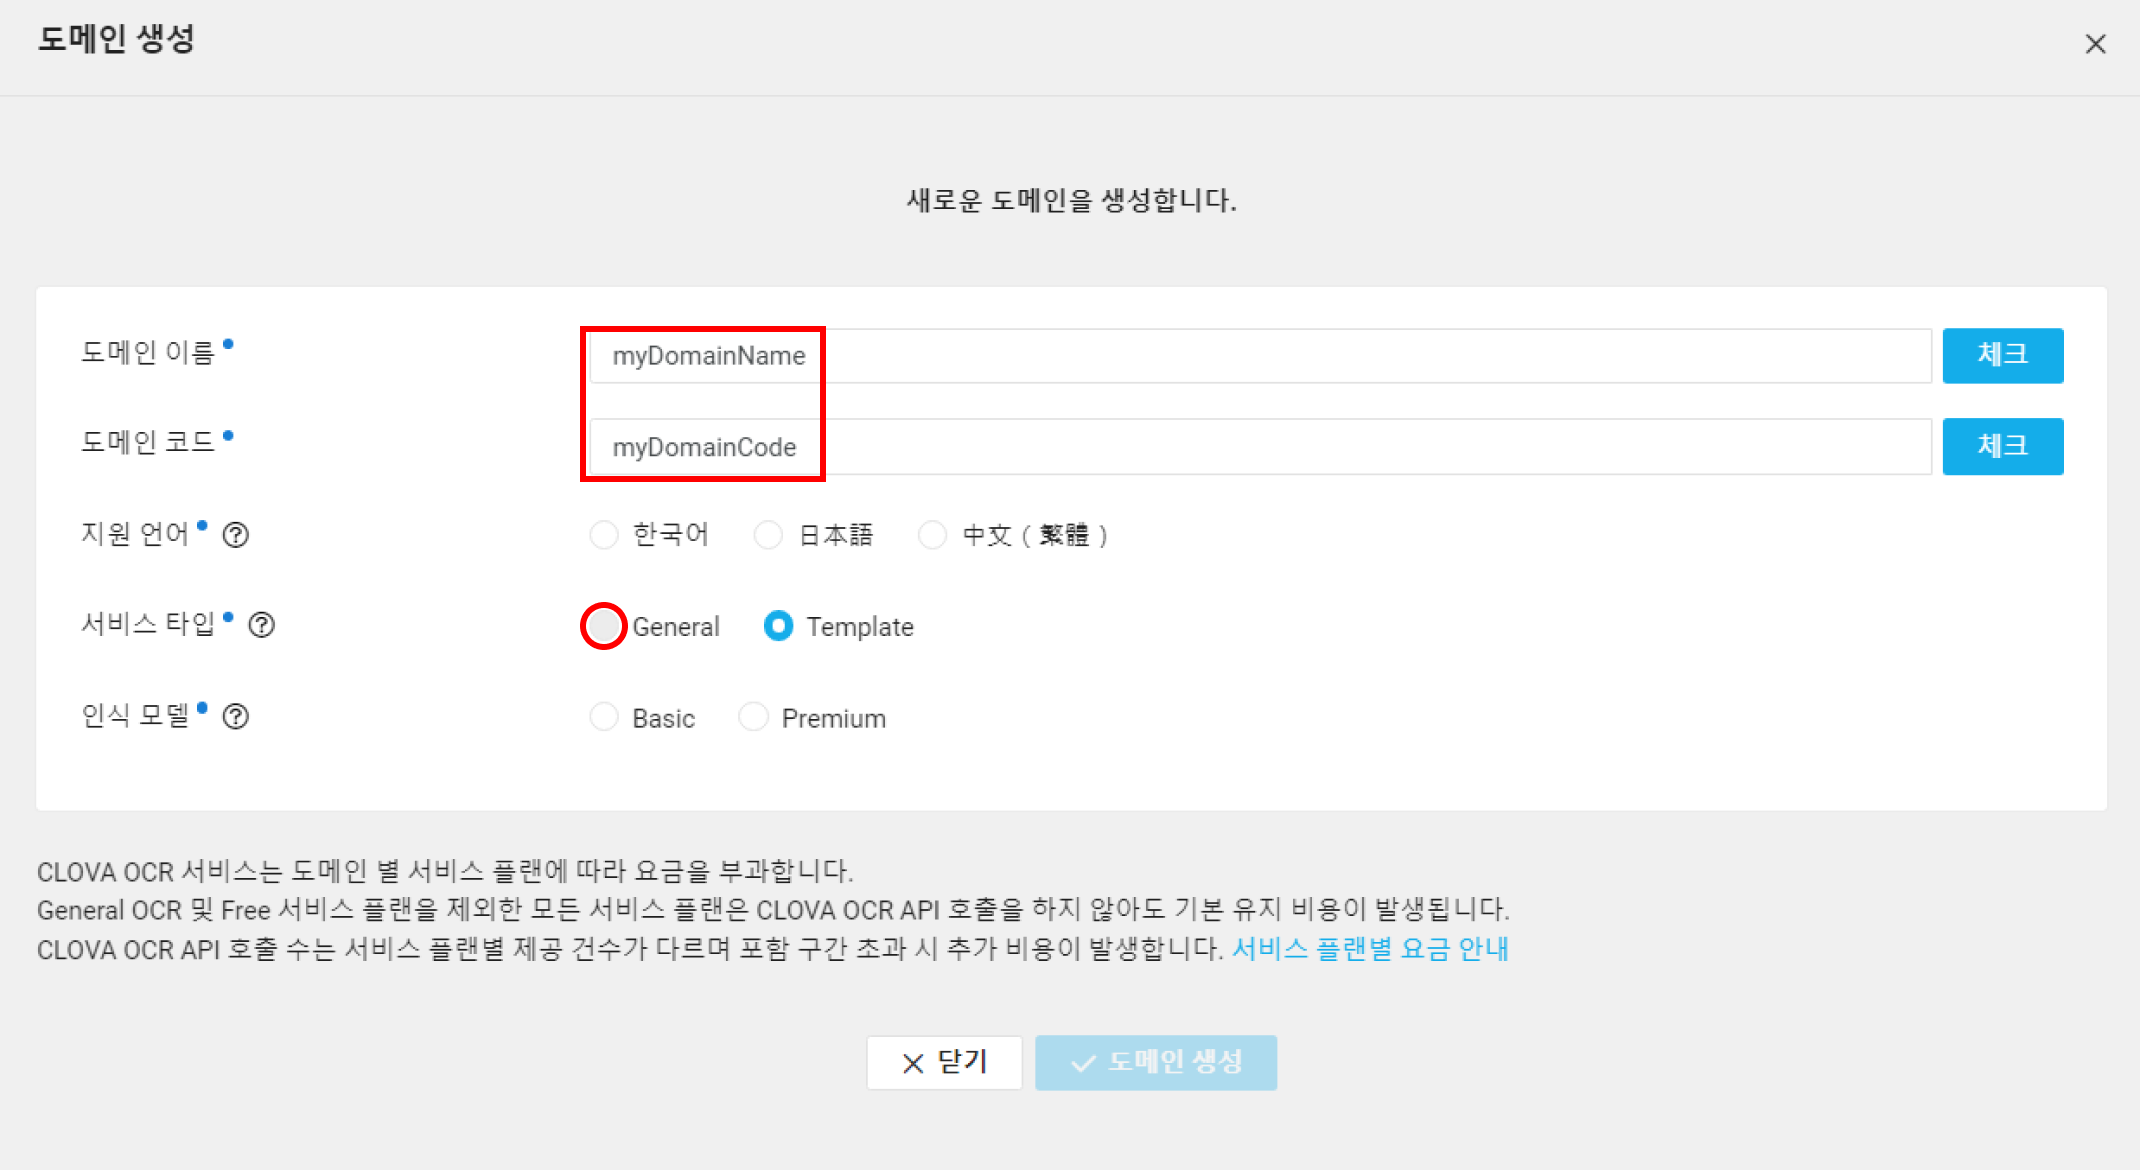Viewport: 2140px width, 1170px height.
Task: Click help icon next to 서비스 타입
Action: (262, 625)
